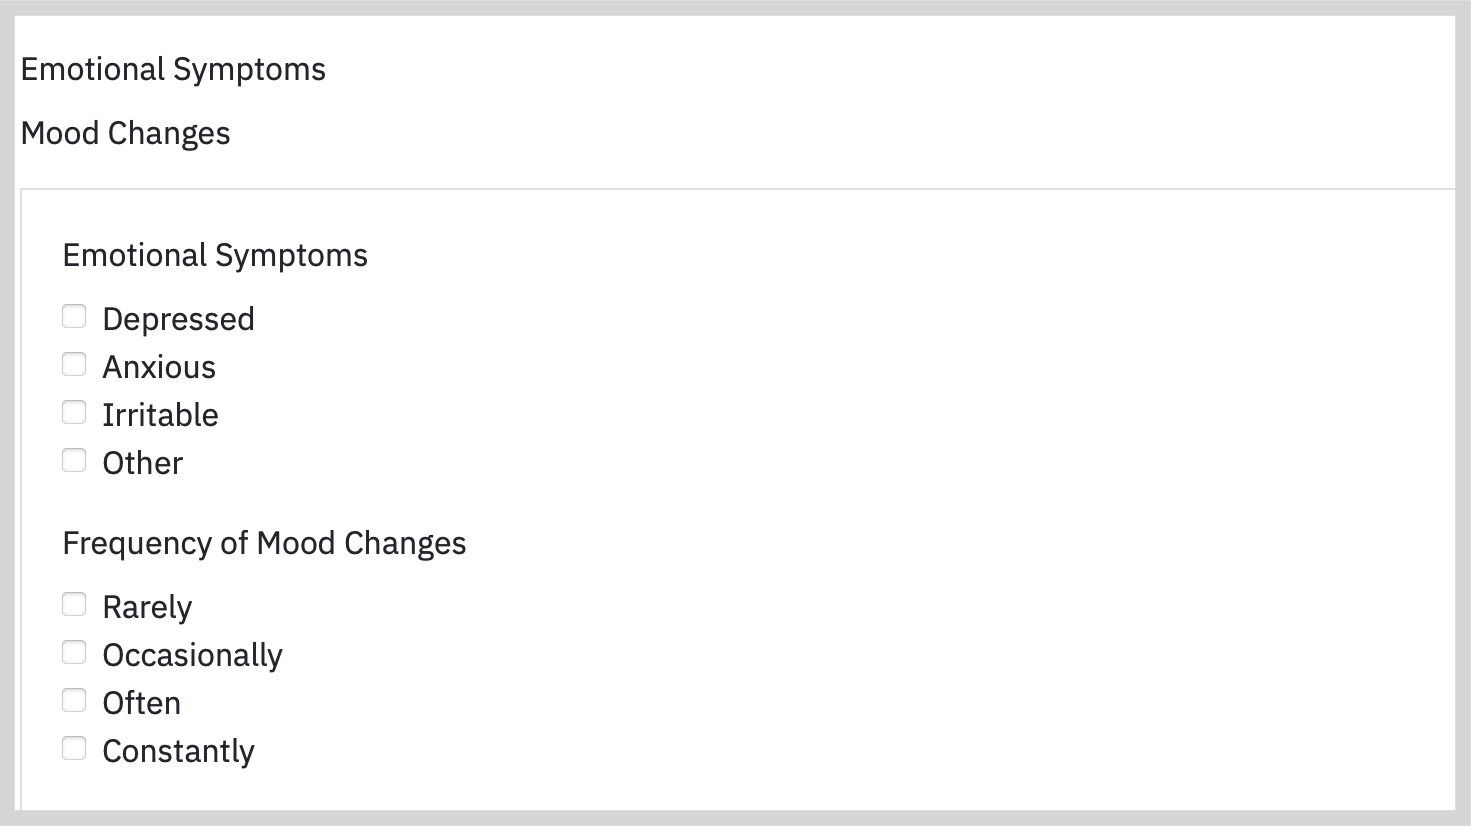Screen dimensions: 1471x826
Task: Click the Emotional Symptoms title above Depressed
Action: point(215,255)
